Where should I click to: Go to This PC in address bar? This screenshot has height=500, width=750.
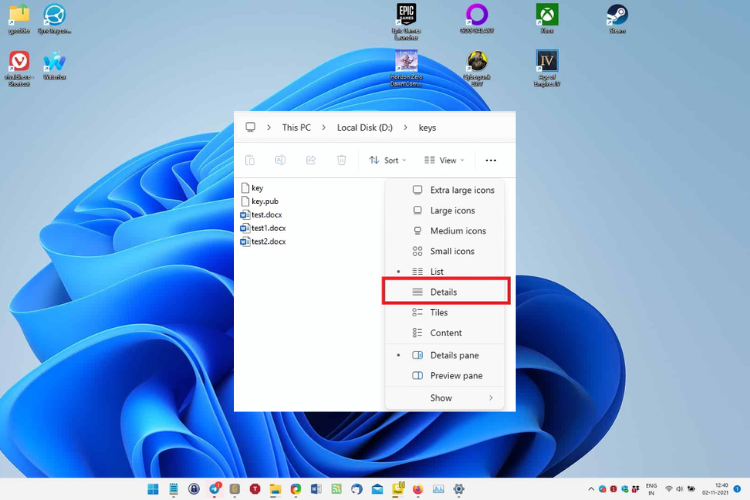296,127
